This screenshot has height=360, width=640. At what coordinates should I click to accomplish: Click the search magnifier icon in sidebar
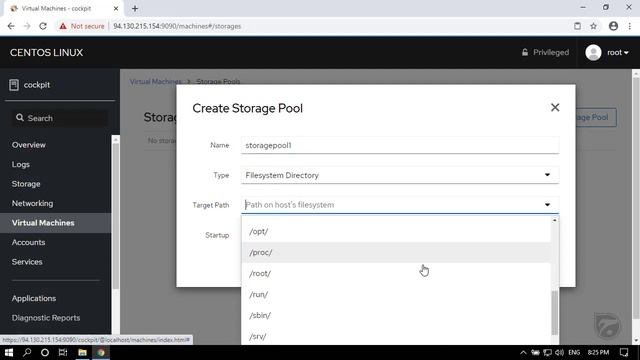point(20,118)
